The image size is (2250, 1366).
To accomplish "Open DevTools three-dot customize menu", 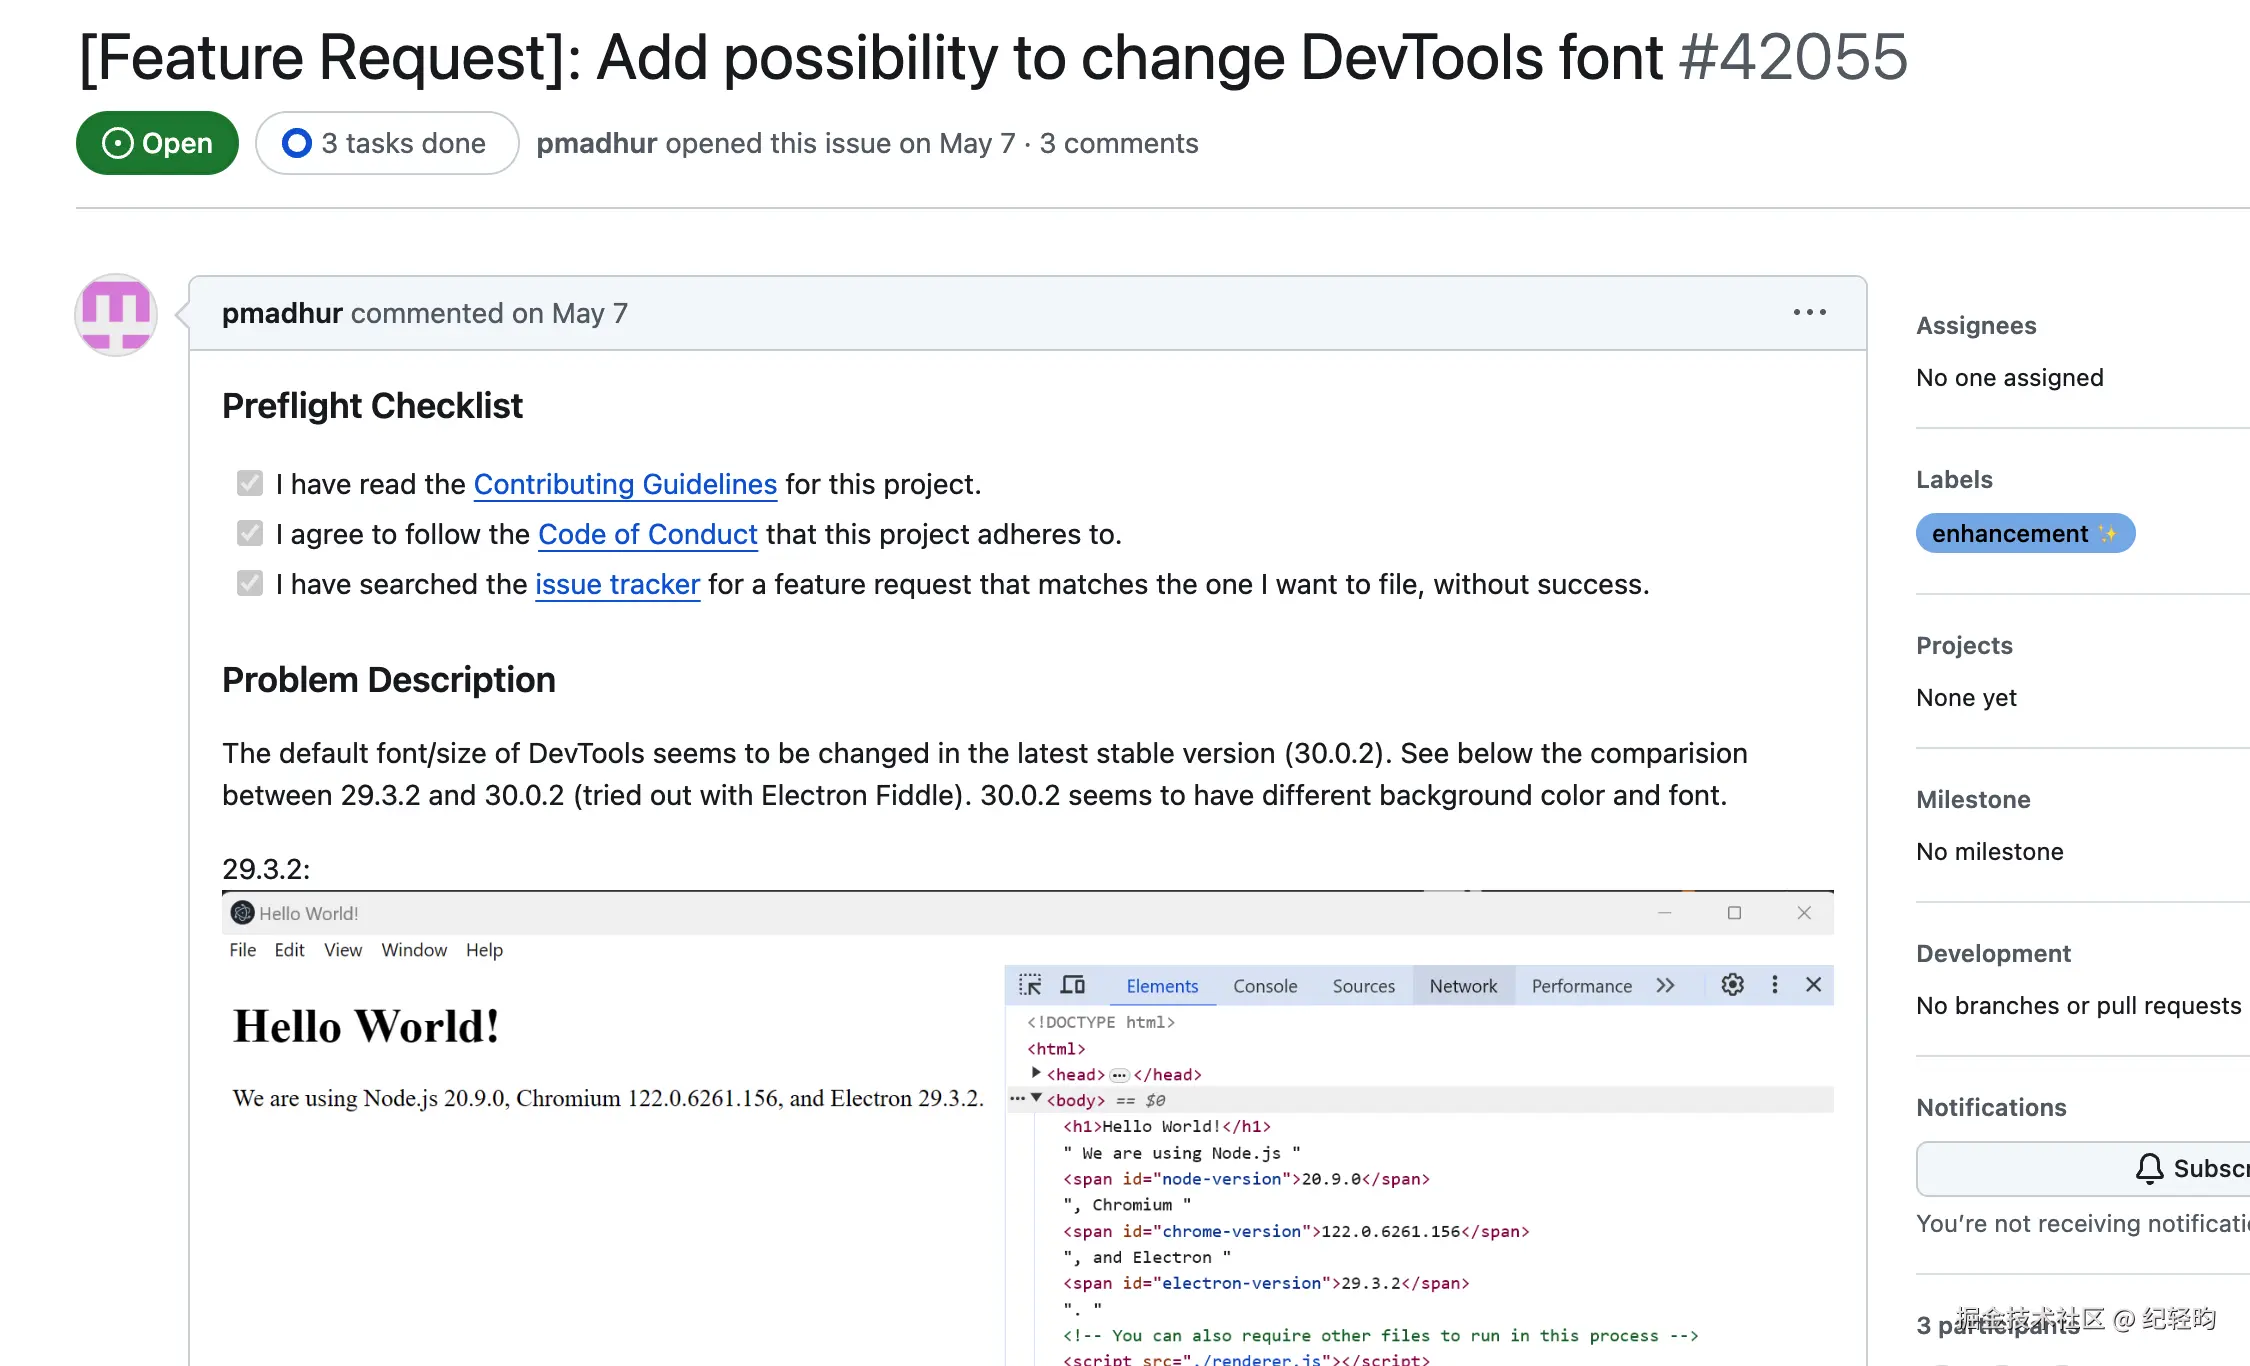I will point(1775,985).
